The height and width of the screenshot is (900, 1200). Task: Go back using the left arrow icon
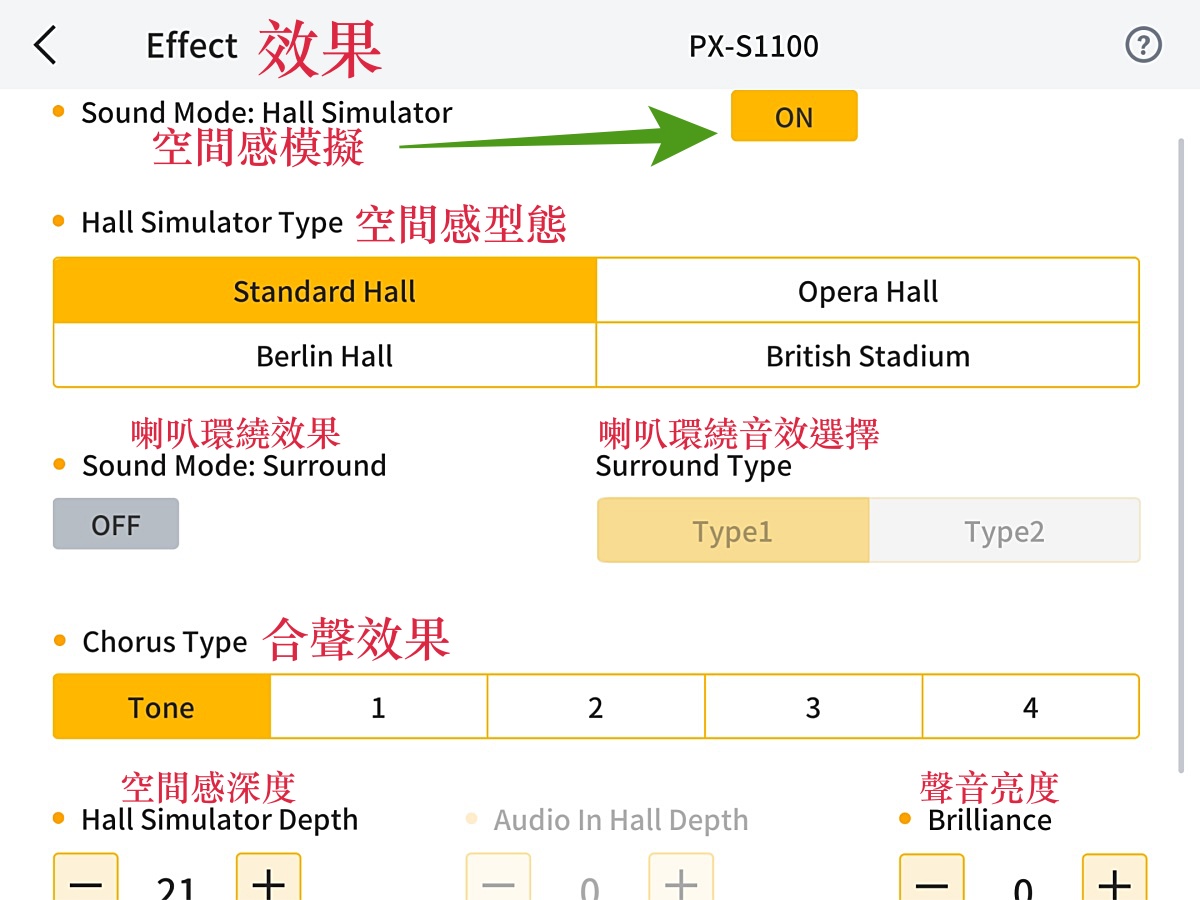(x=45, y=46)
